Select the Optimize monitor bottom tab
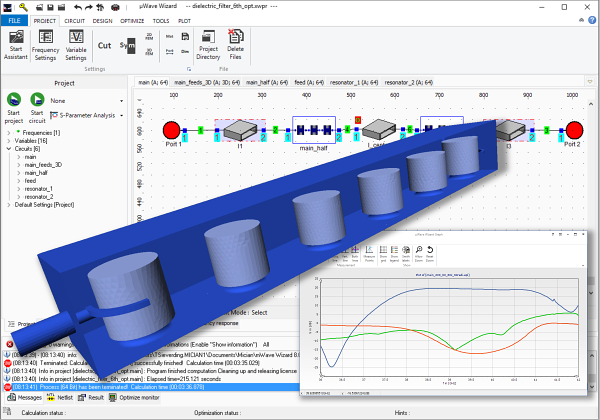600x420 pixels. pyautogui.click(x=138, y=397)
